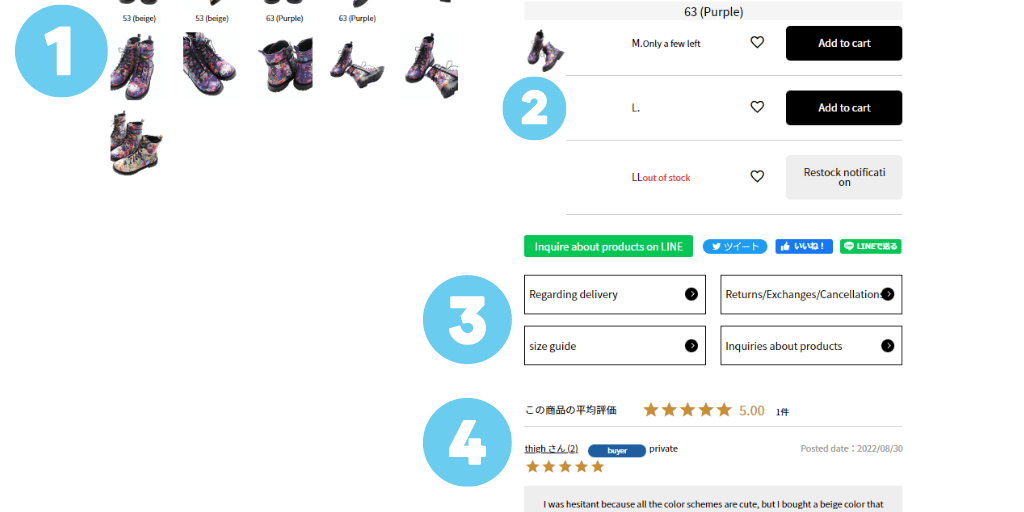This screenshot has width=1024, height=512.
Task: Toggle the wishlist heart for size LL
Action: click(757, 176)
